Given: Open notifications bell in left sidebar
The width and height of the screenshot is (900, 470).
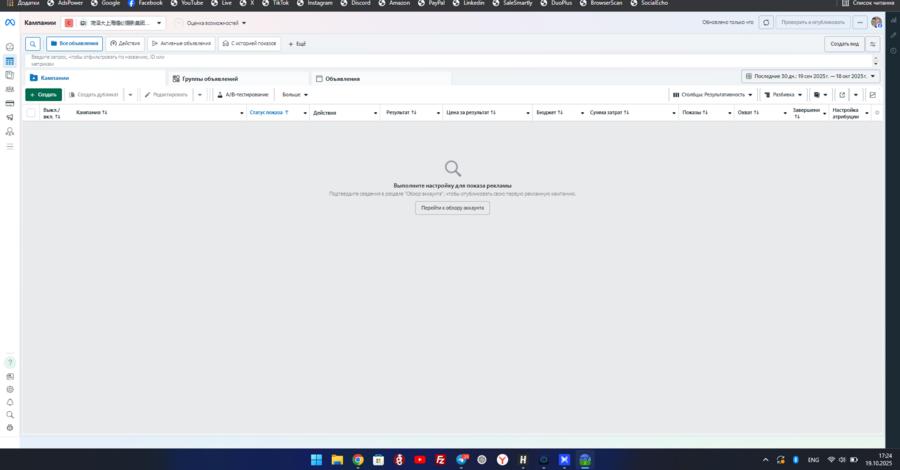Looking at the screenshot, I should click(10, 402).
